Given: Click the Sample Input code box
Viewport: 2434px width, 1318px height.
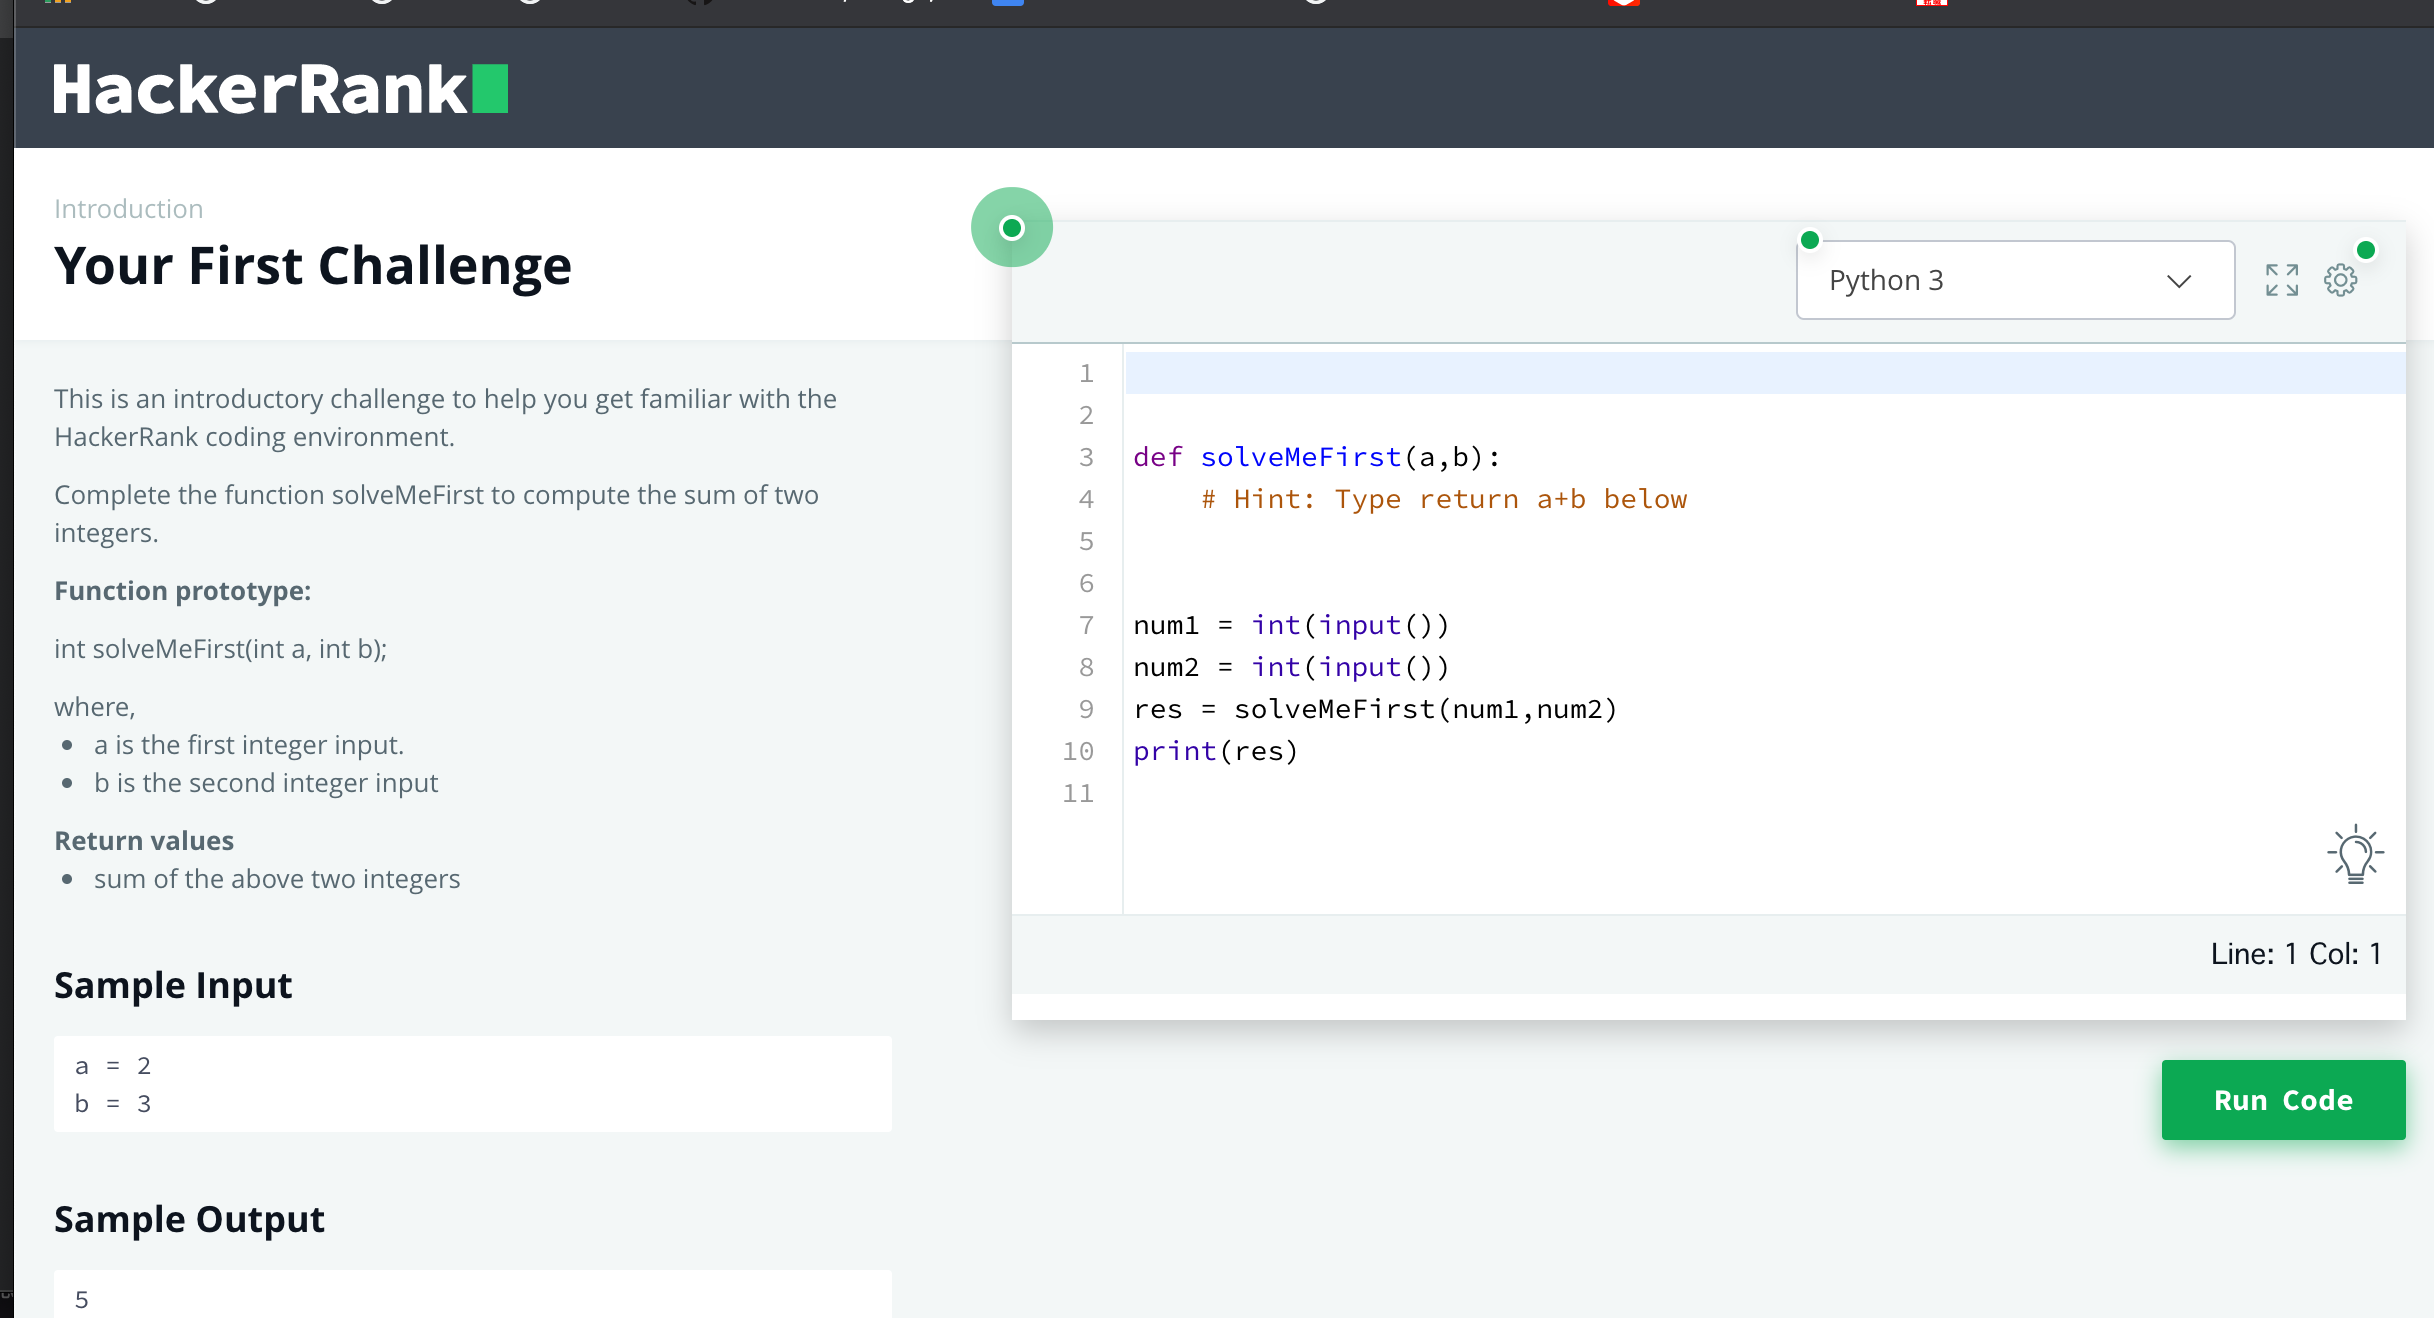Looking at the screenshot, I should pyautogui.click(x=472, y=1084).
